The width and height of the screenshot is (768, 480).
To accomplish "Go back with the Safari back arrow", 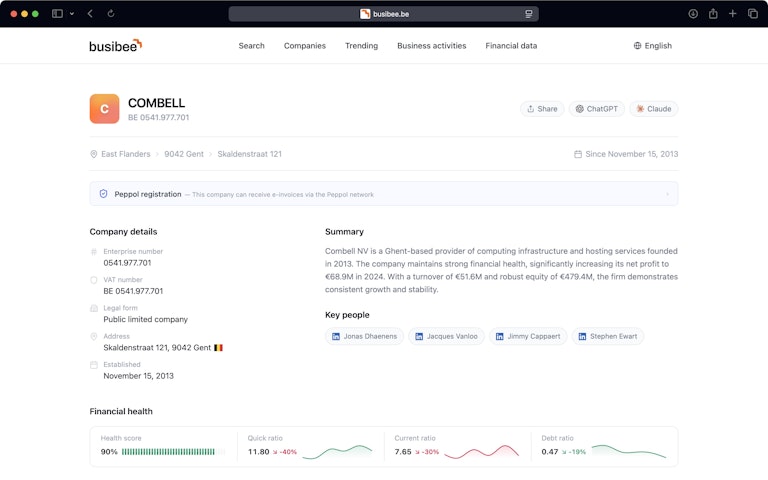I will pyautogui.click(x=90, y=14).
